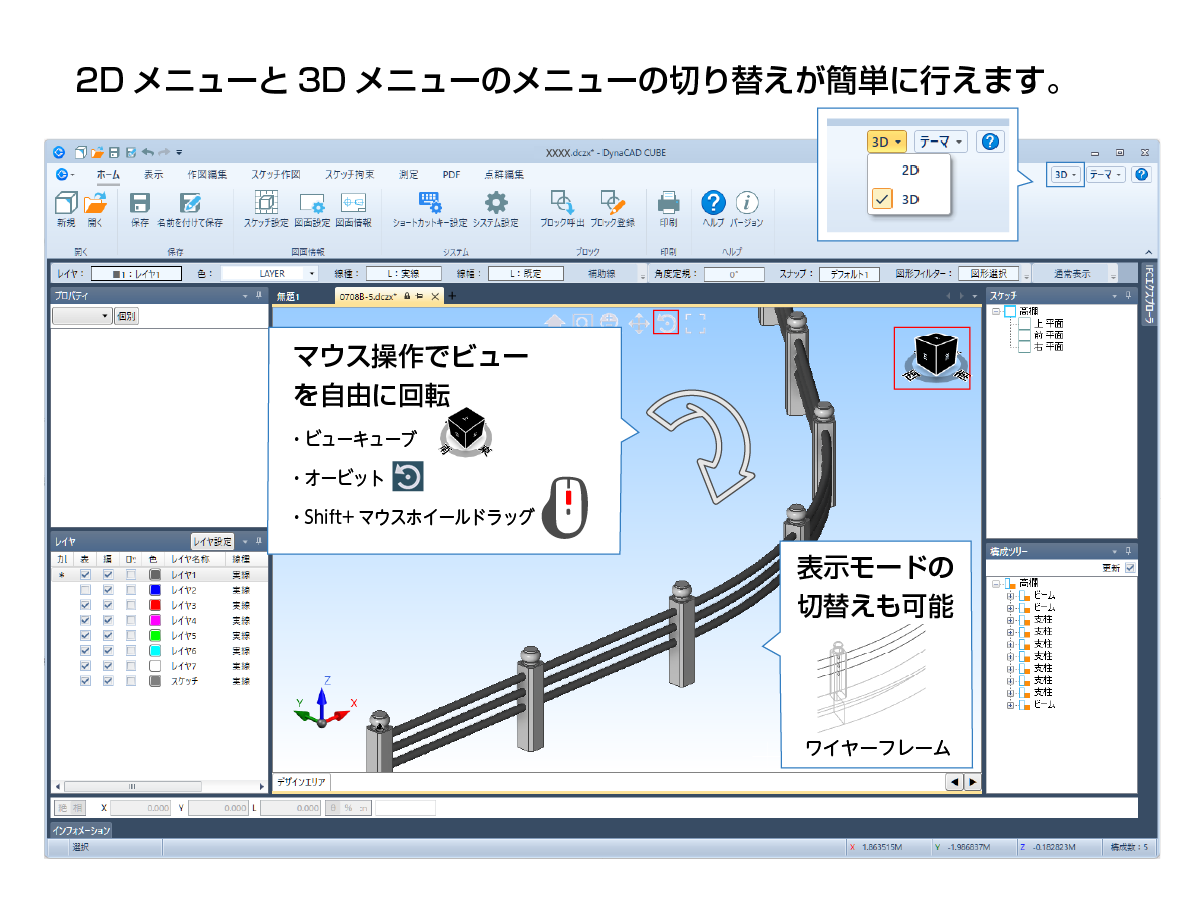Viewport: 1200px width, 900px height.
Task: Toggle the lock checkbox for レイヤ1
Action: (131, 575)
